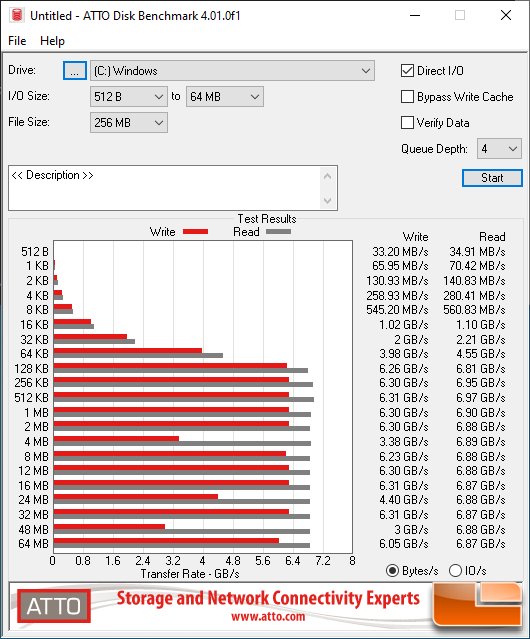Open the 256 MB File Size dropdown
This screenshot has height=639, width=530.
click(x=129, y=123)
